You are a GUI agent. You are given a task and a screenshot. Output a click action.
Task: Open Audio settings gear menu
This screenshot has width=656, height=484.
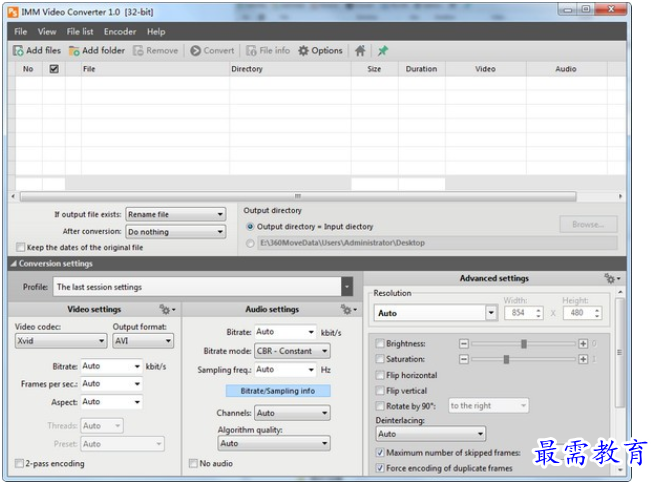click(348, 310)
